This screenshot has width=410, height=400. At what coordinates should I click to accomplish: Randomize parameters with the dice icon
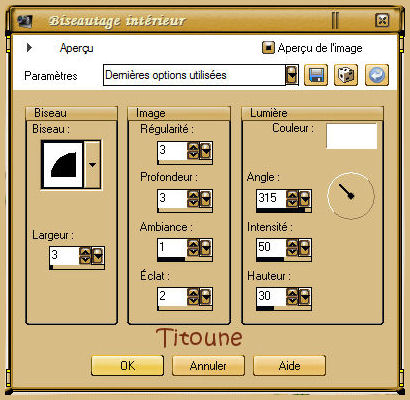pyautogui.click(x=346, y=75)
